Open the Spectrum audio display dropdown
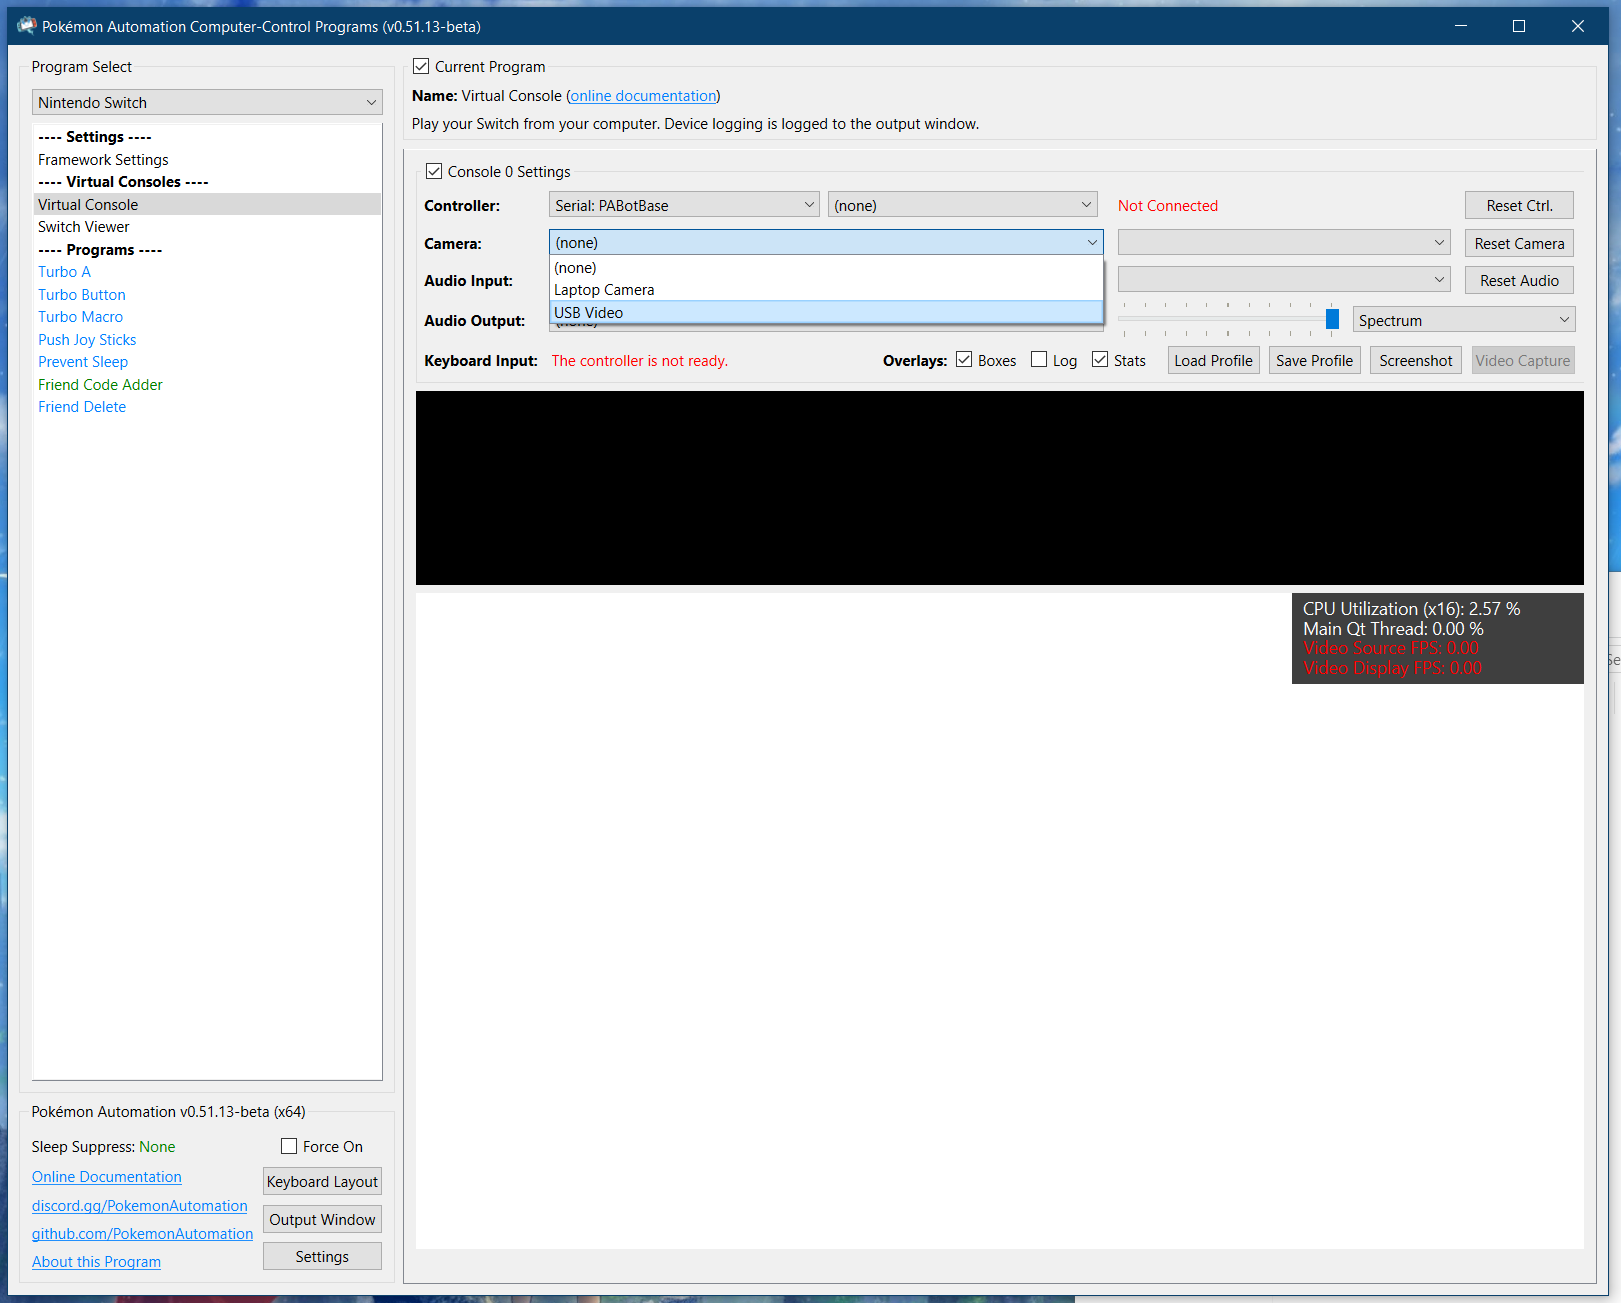Screen dimensions: 1621x1303 1463,320
